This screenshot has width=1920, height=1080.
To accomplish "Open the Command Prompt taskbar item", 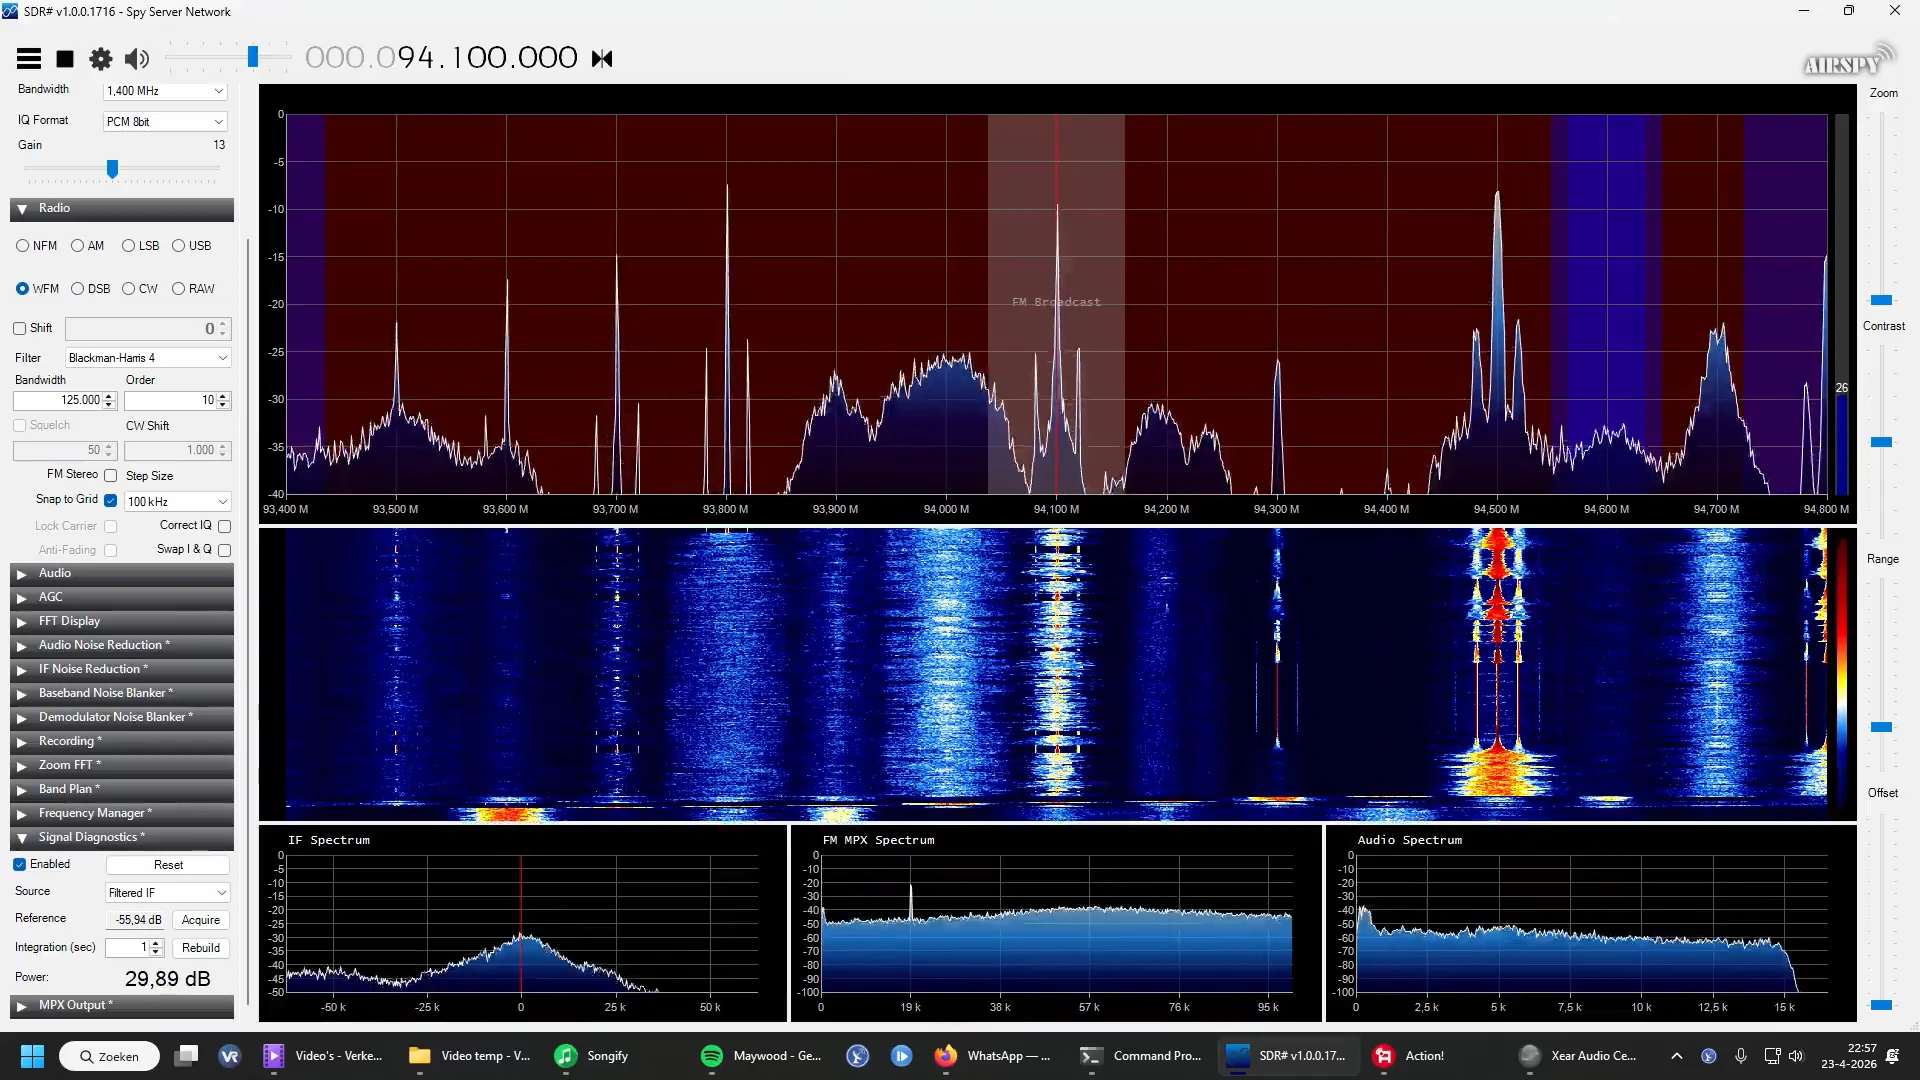I will pyautogui.click(x=1142, y=1056).
